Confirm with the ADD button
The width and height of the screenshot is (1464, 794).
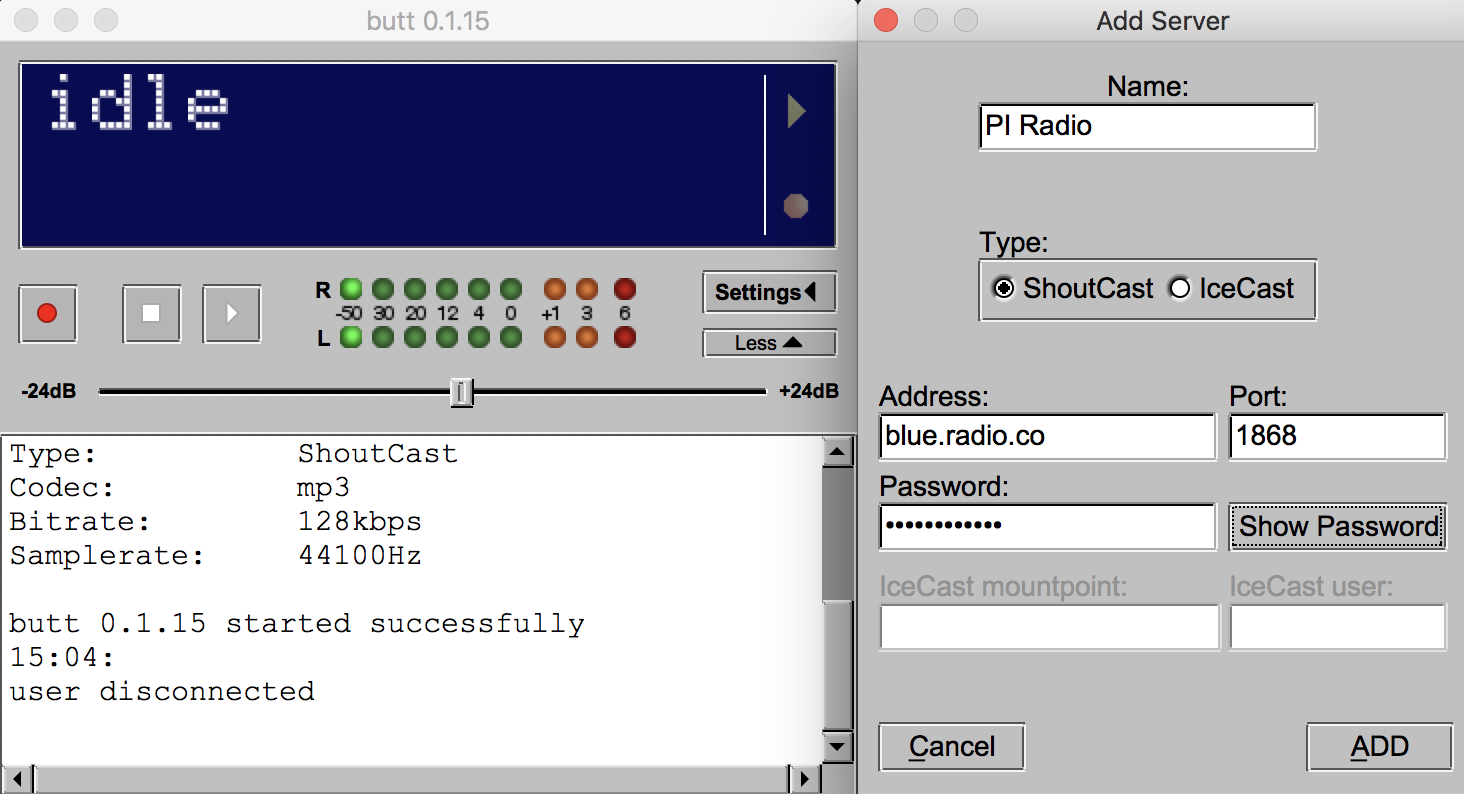click(x=1379, y=747)
